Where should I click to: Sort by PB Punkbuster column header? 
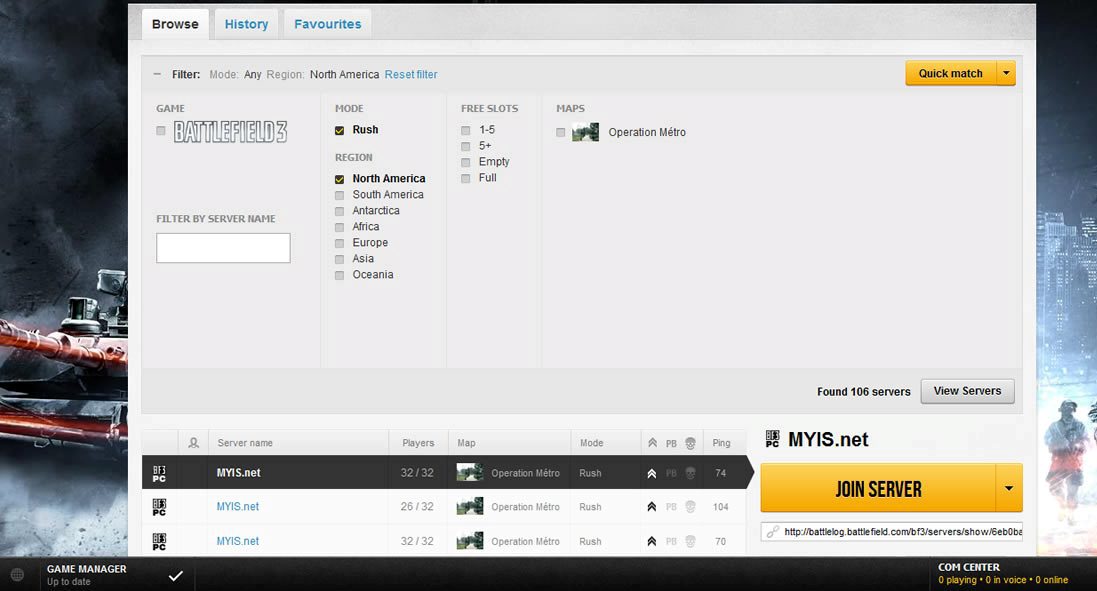point(671,443)
